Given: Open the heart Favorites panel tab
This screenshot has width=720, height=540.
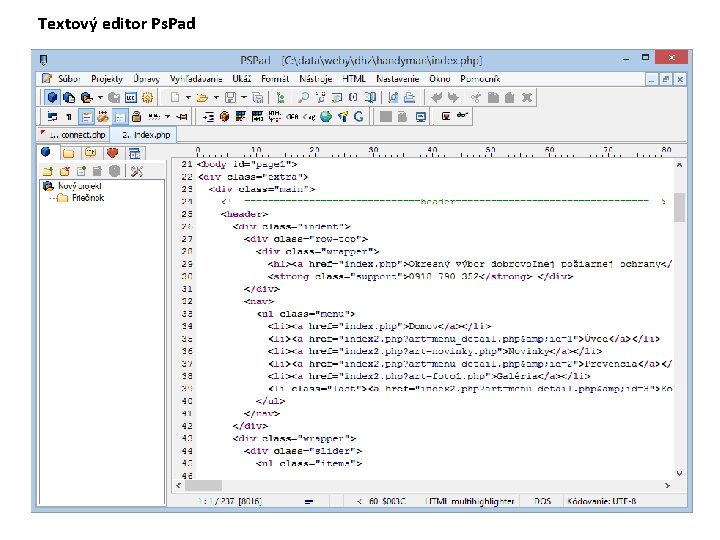Looking at the screenshot, I should (x=112, y=152).
